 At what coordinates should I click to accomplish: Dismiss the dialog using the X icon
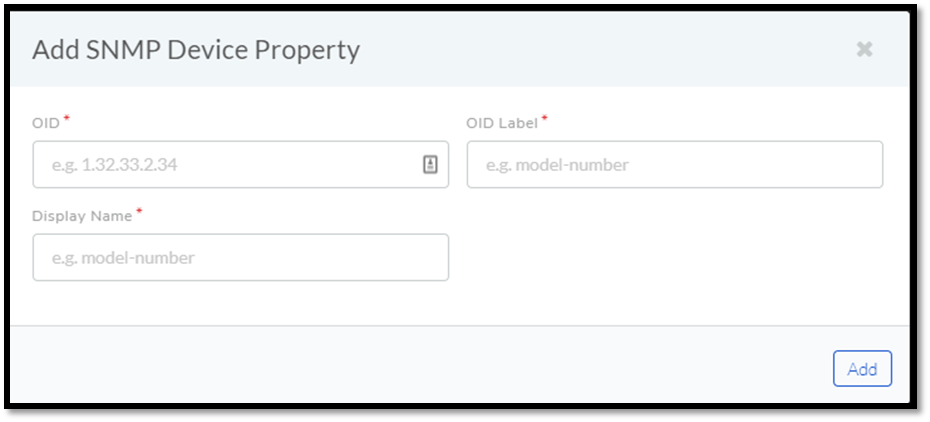point(864,49)
